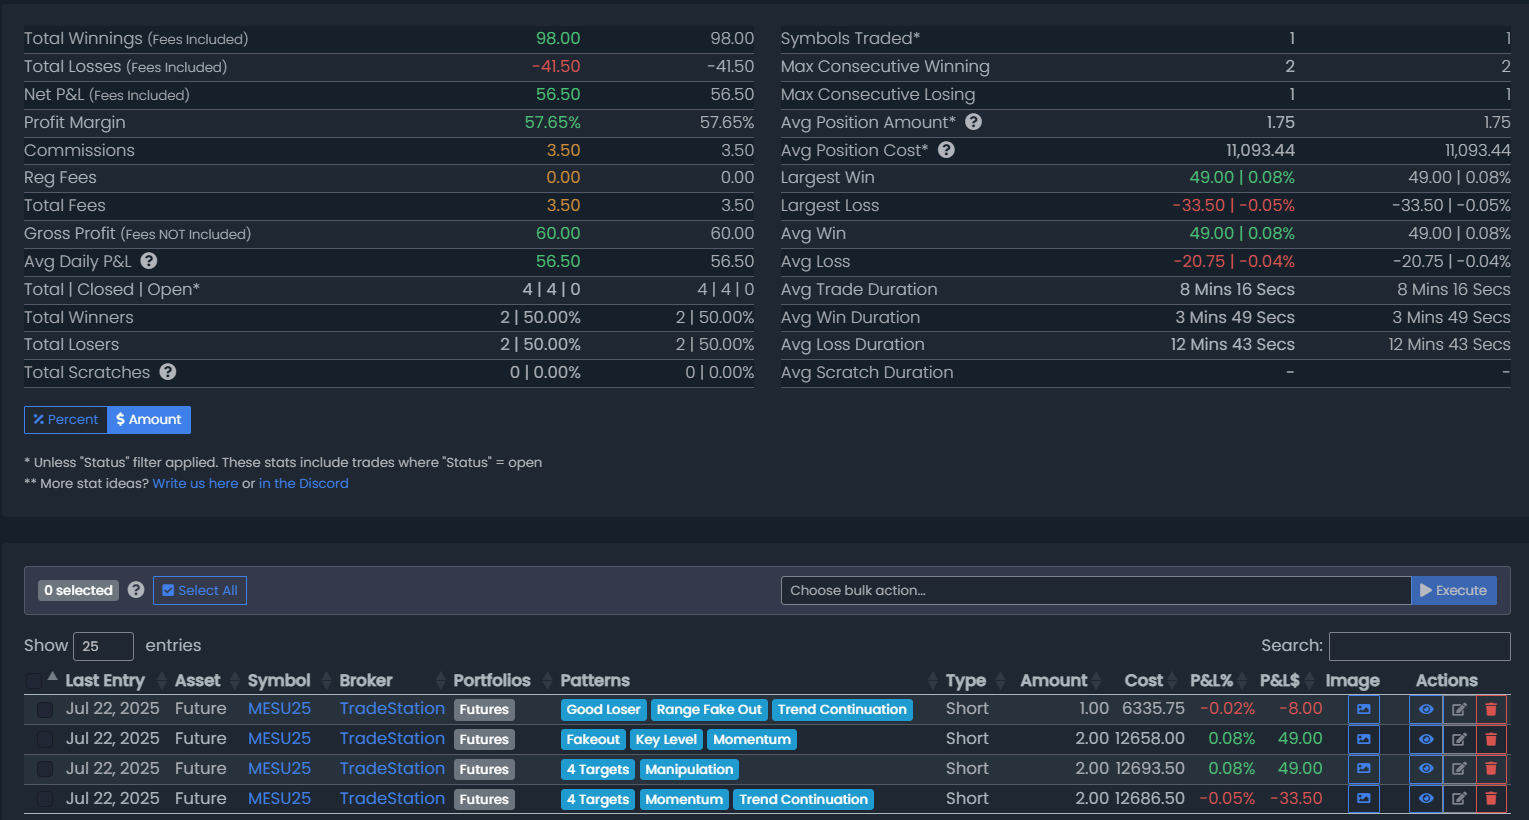Edit the 12658.00 cost trade
The height and width of the screenshot is (820, 1529).
pos(1459,739)
